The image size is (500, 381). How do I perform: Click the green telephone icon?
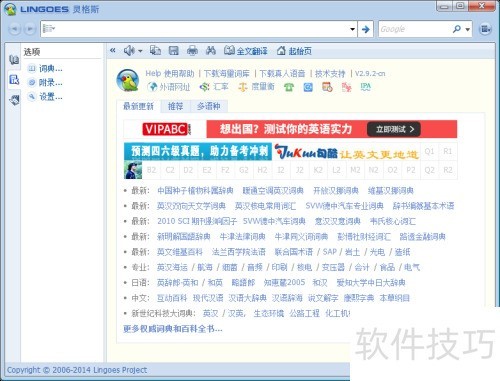pyautogui.click(x=289, y=87)
